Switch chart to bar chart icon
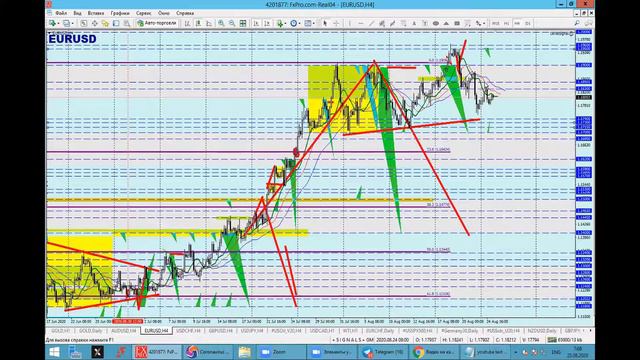Image resolution: width=640 pixels, height=360 pixels. 188,23
